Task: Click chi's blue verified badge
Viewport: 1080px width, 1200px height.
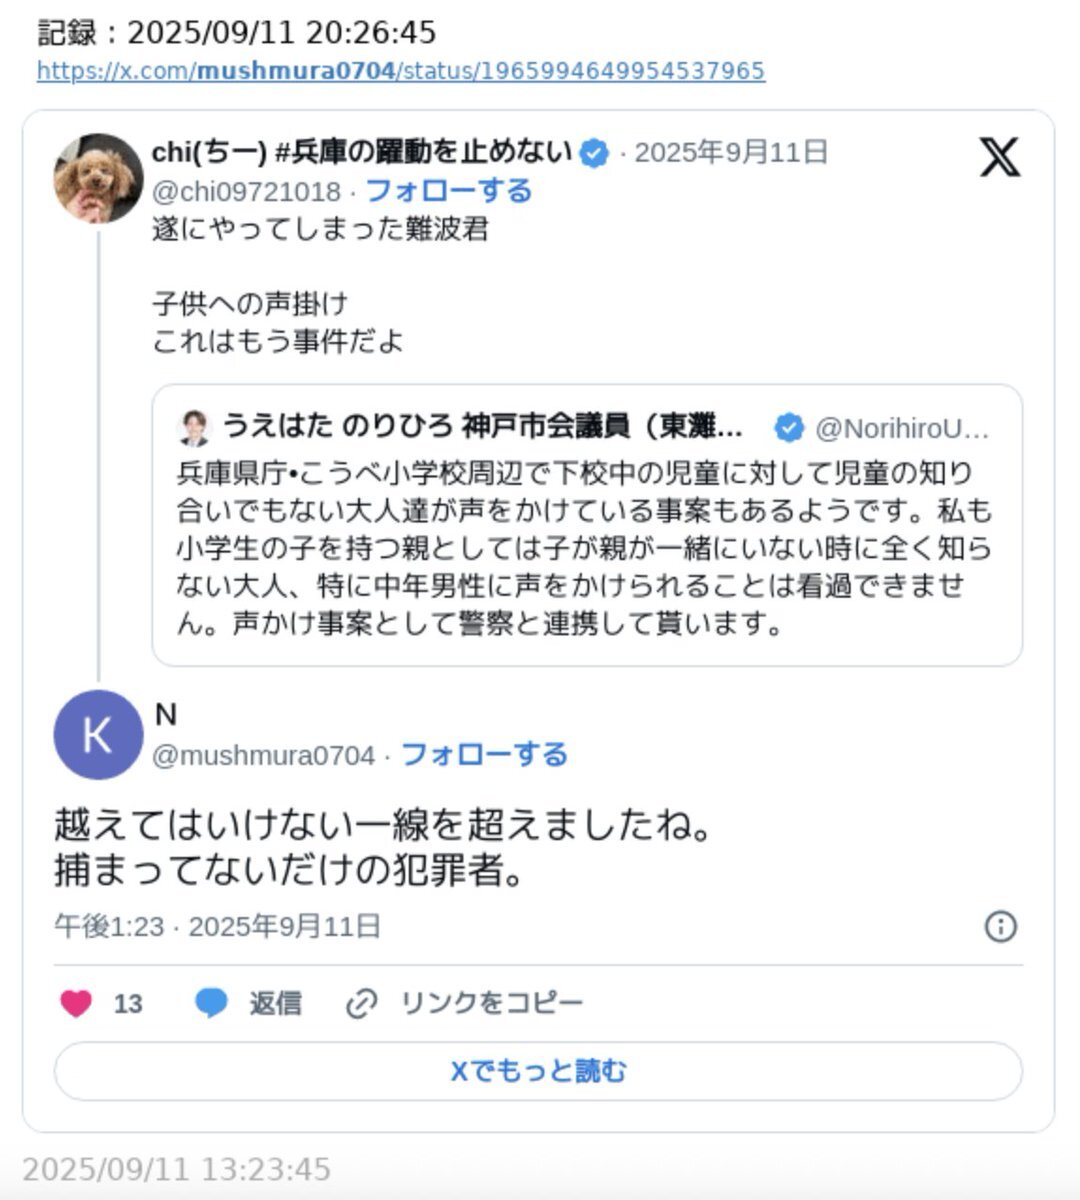Action: pyautogui.click(x=595, y=153)
